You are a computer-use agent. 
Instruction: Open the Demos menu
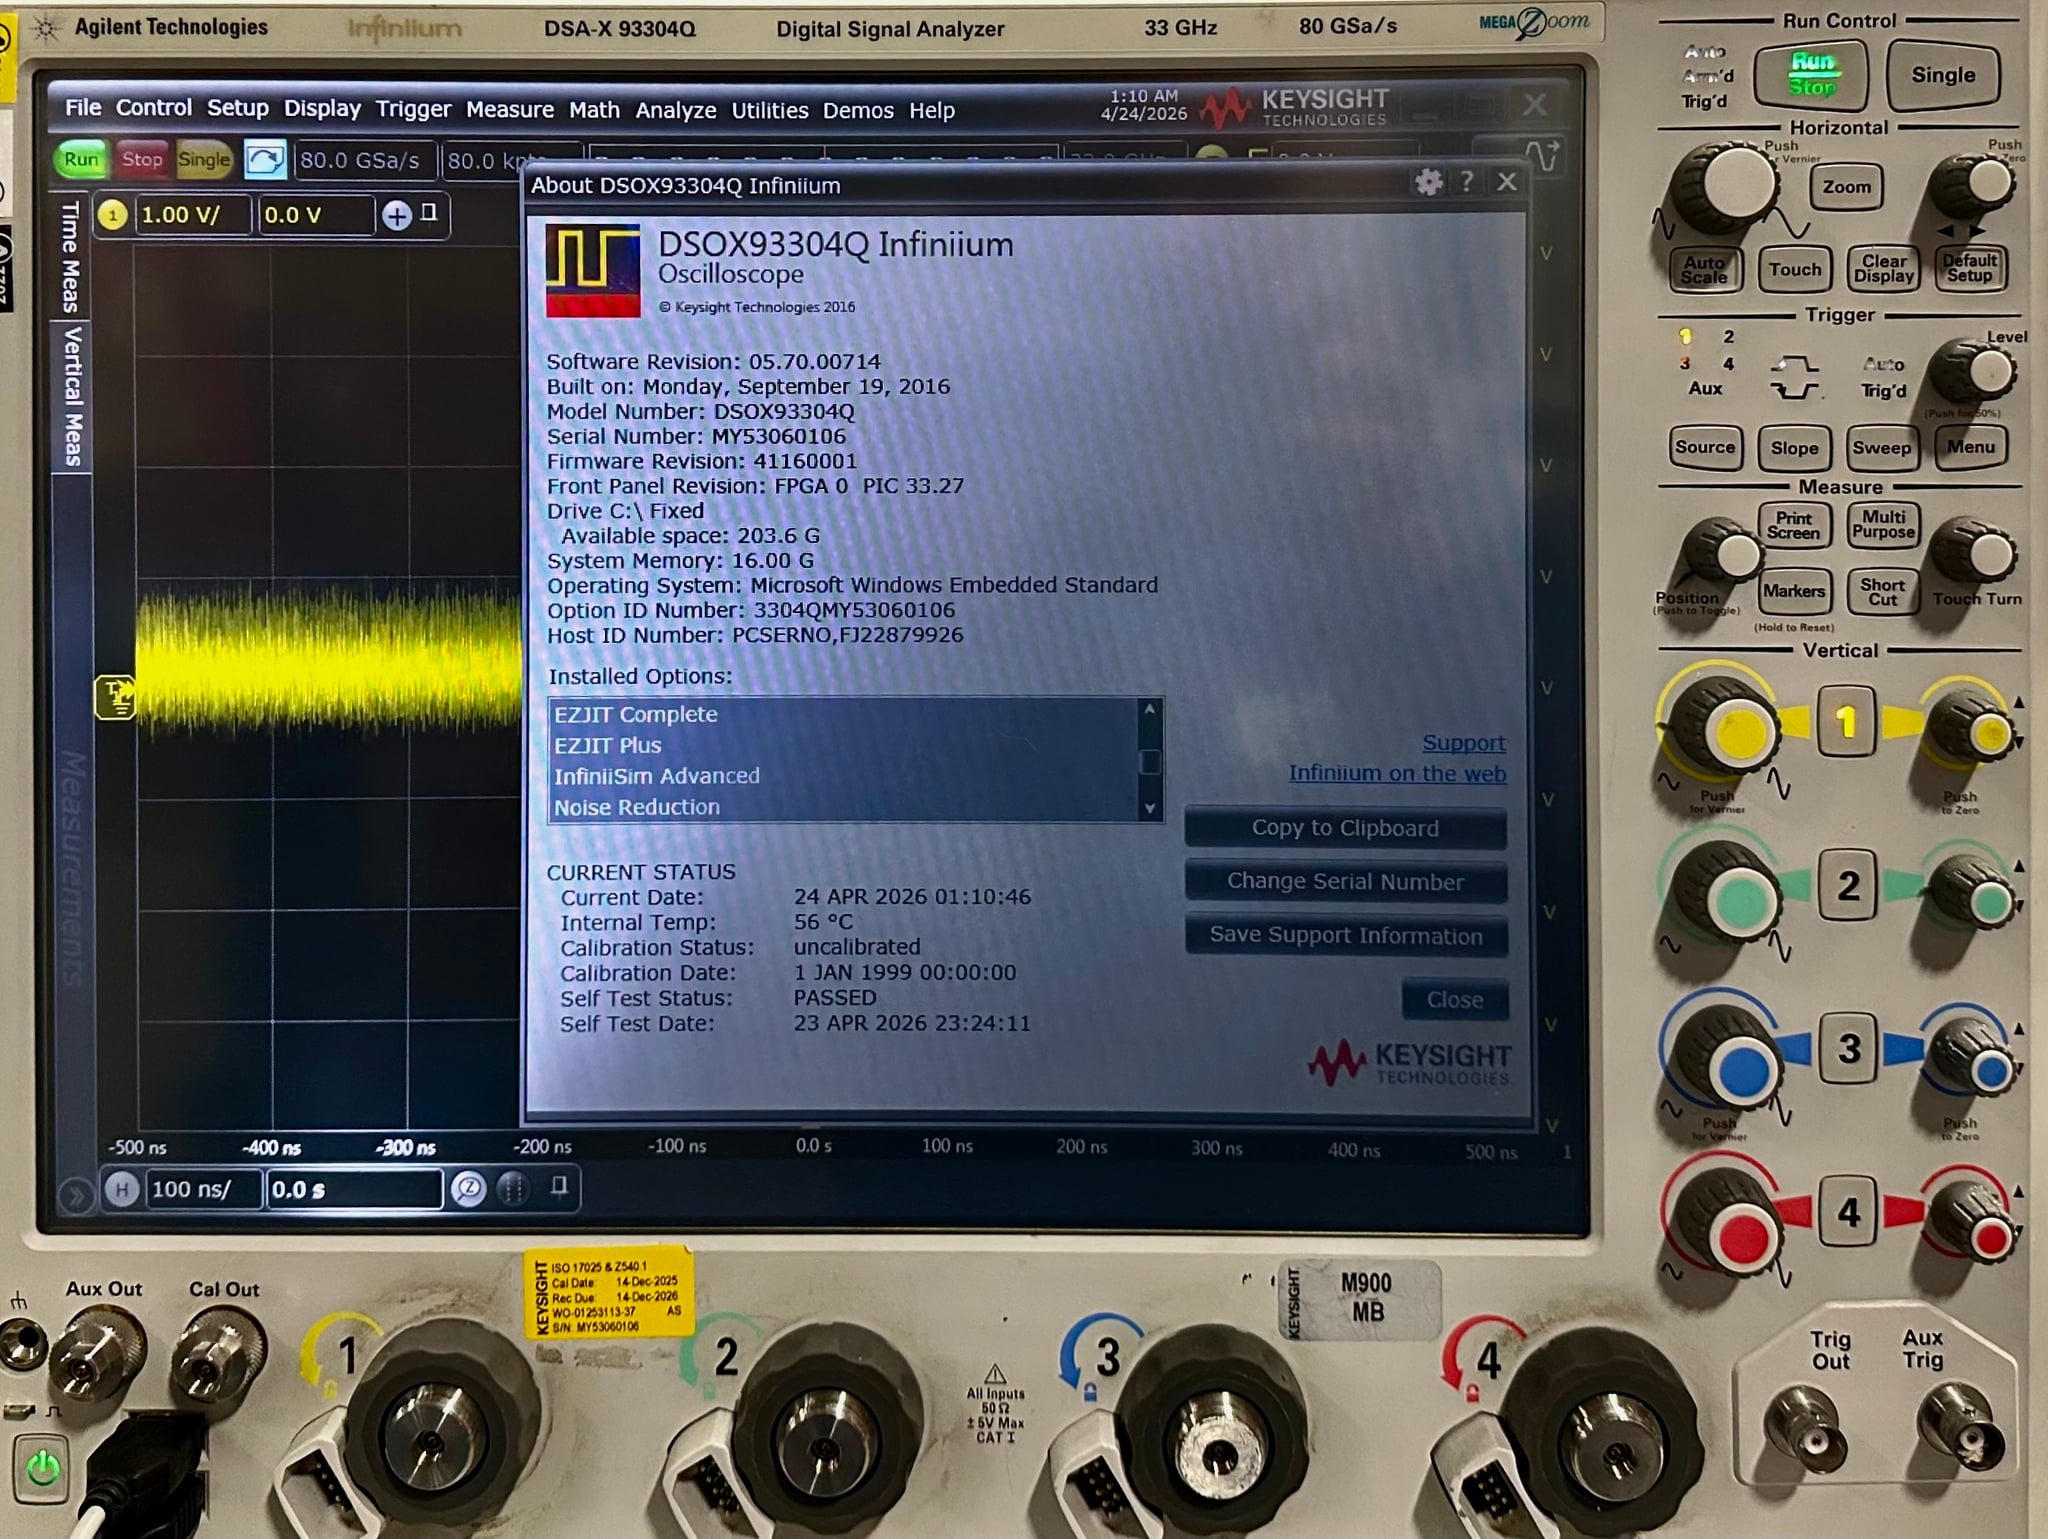[858, 110]
